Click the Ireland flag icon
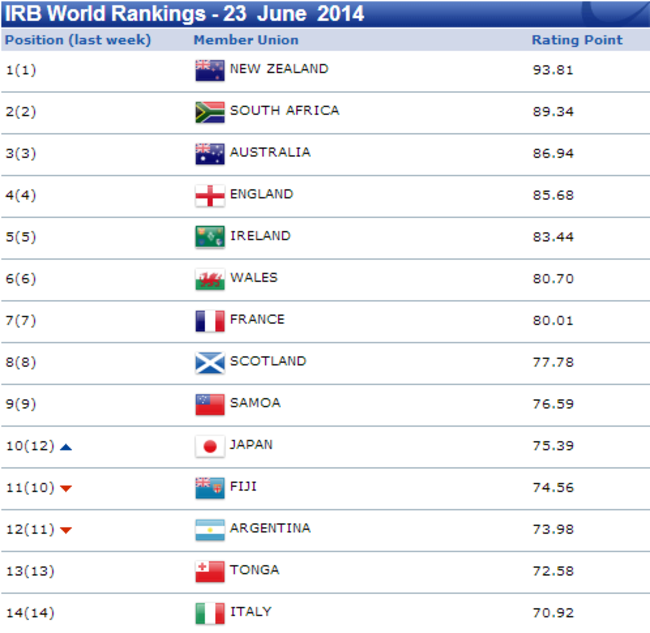650x633 pixels. click(x=210, y=237)
